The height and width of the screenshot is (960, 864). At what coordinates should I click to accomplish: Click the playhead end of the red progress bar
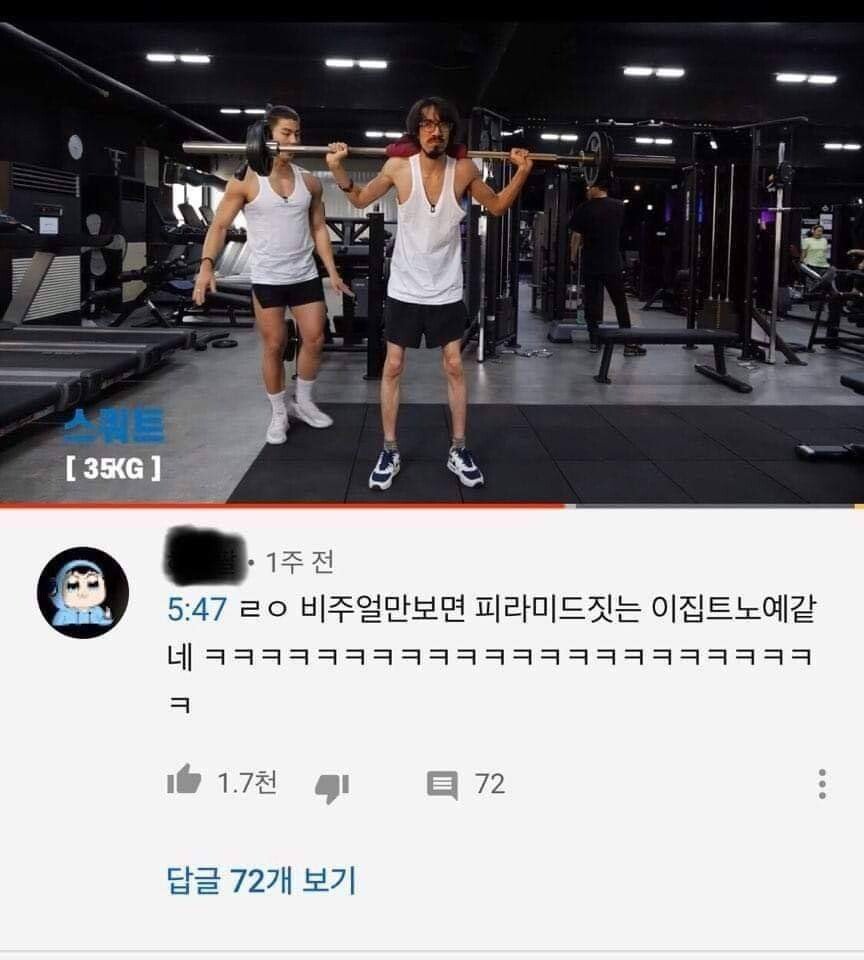point(565,506)
